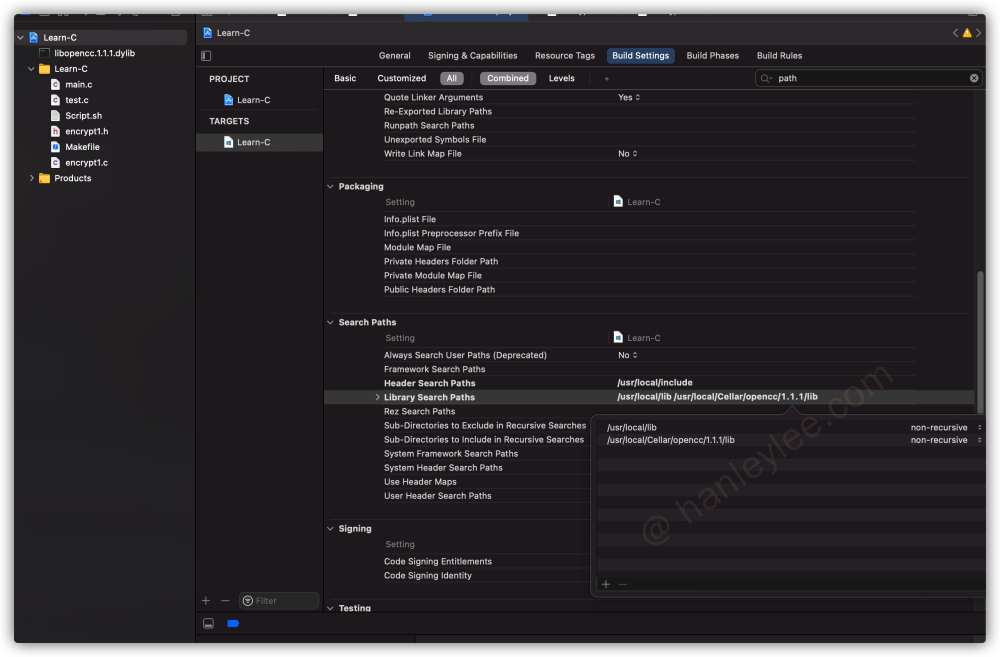Collapse the Learn-C folder group
The height and width of the screenshot is (657, 1000).
coord(31,69)
